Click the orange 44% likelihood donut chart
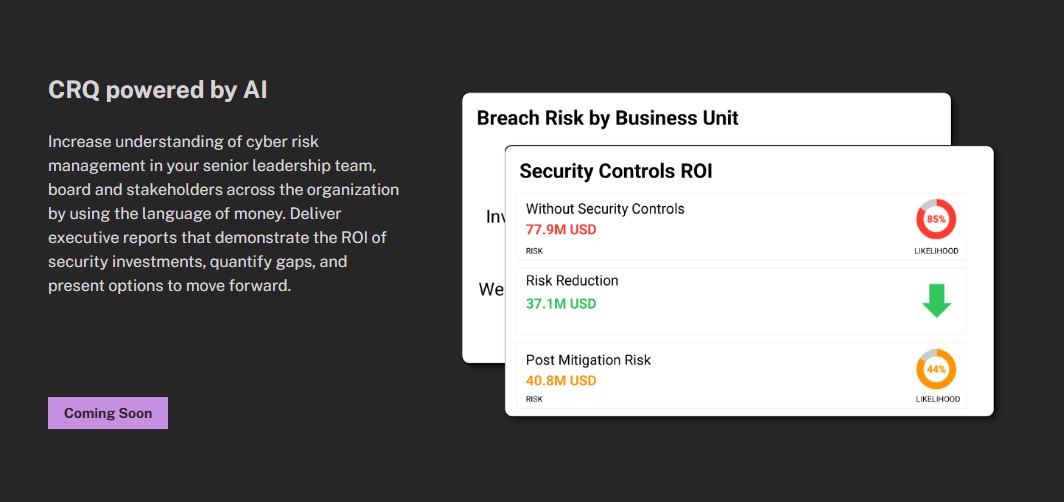1064x502 pixels. tap(936, 369)
